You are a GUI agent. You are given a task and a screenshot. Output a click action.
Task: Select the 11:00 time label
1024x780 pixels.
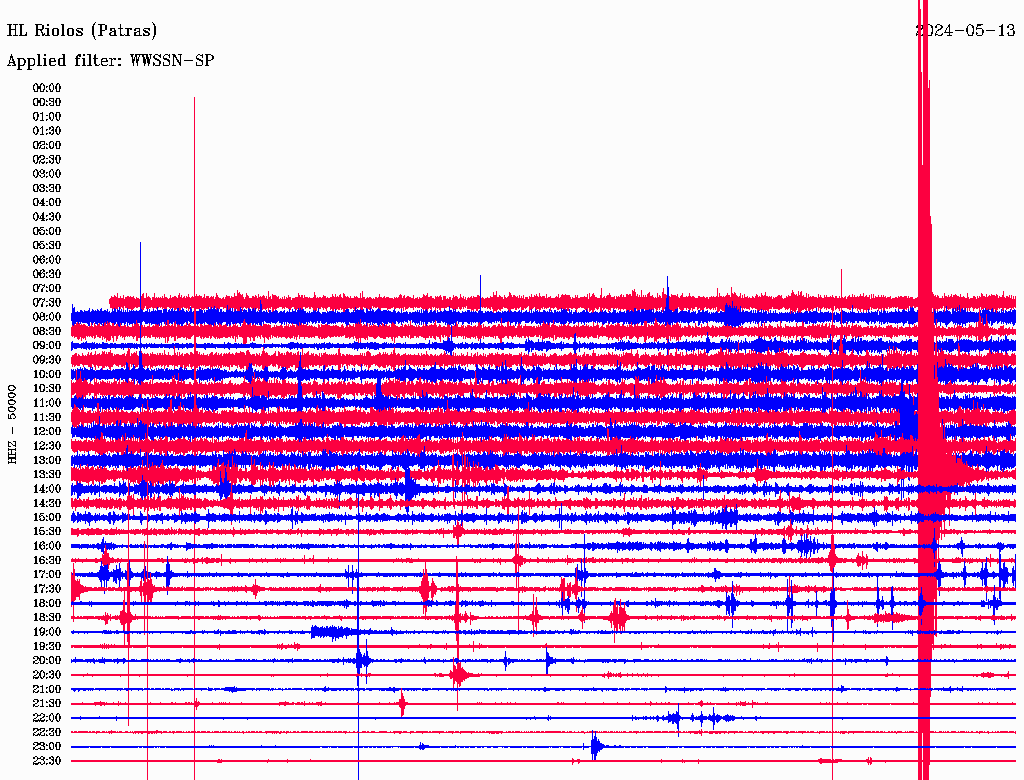click(47, 403)
